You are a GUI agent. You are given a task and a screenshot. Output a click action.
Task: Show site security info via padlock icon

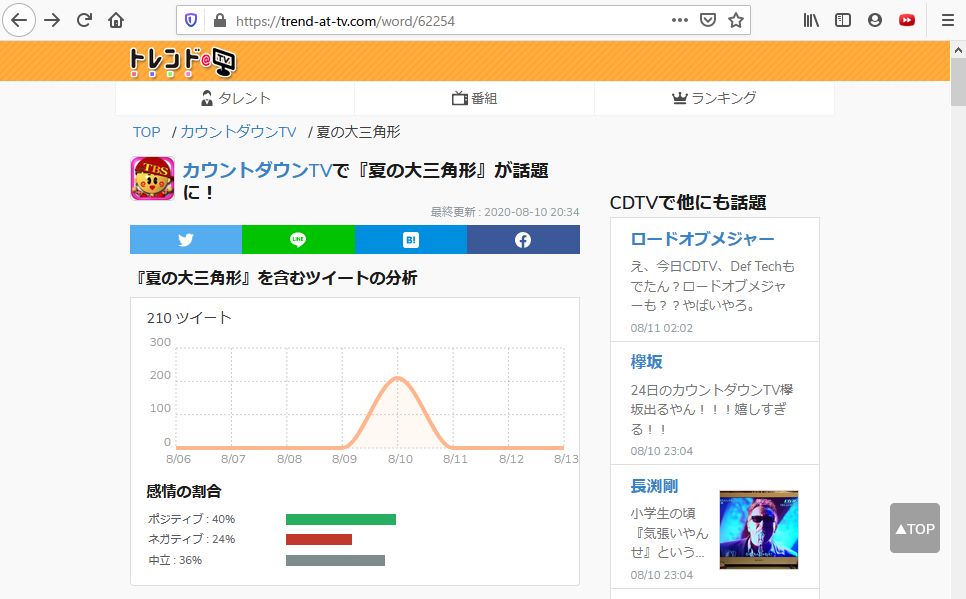[220, 20]
